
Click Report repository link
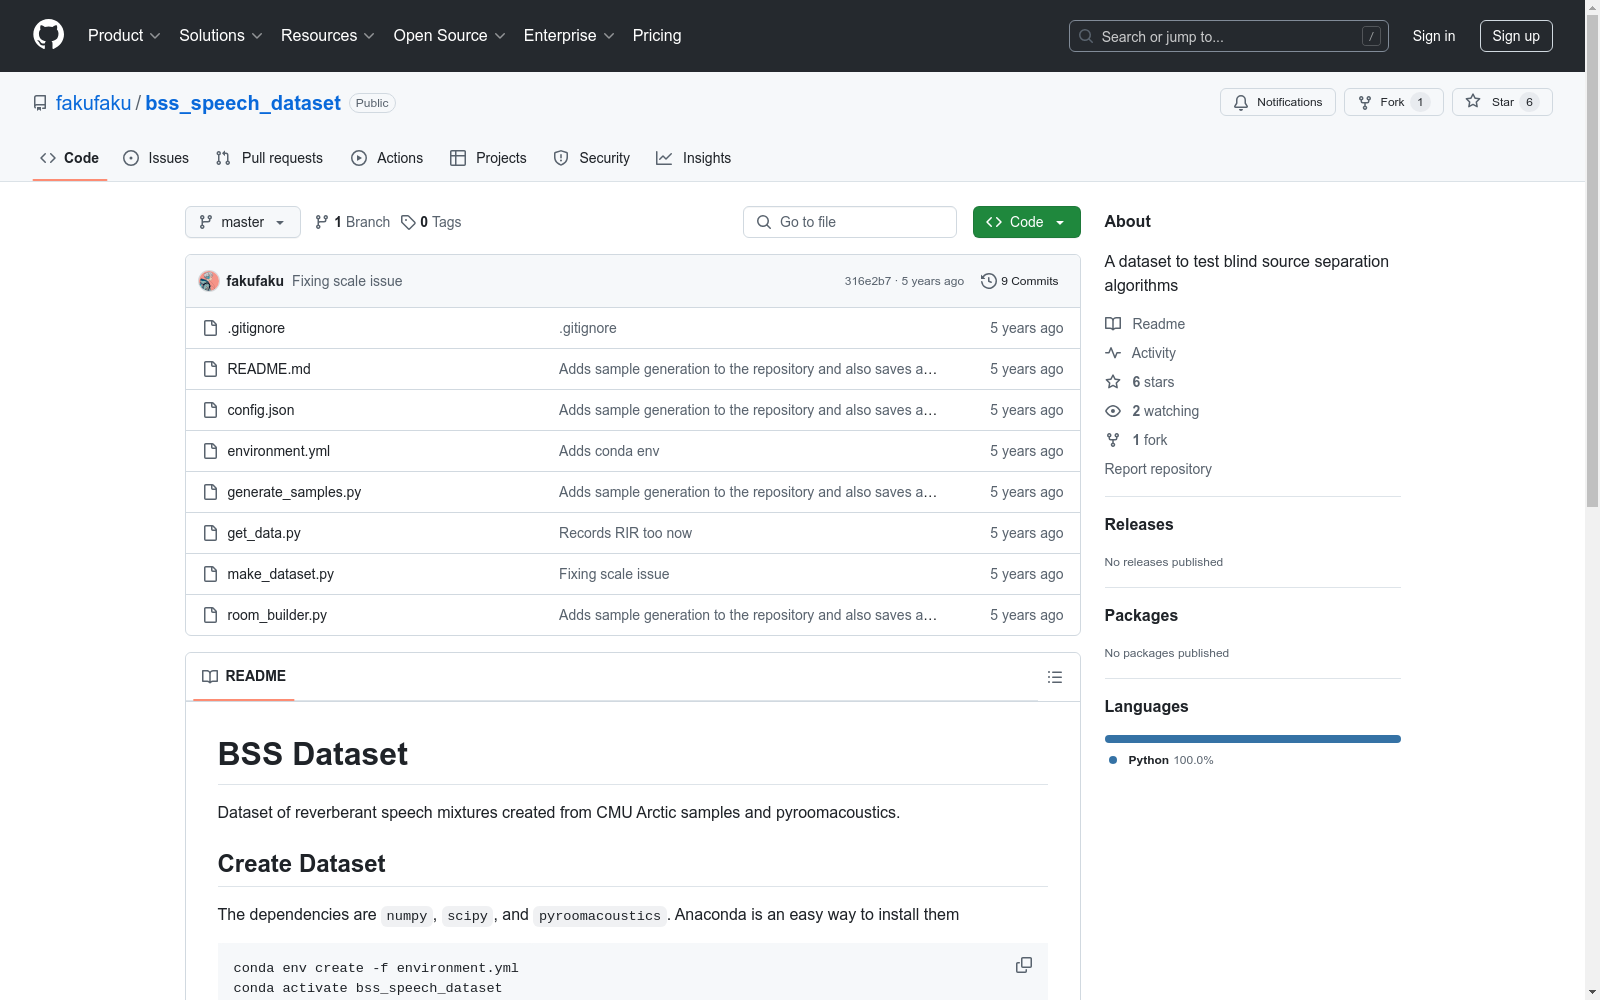tap(1158, 469)
